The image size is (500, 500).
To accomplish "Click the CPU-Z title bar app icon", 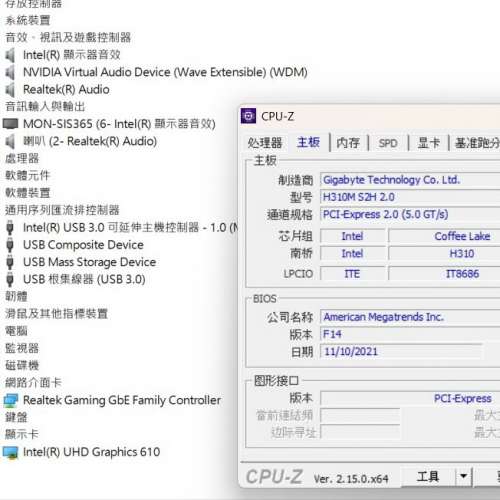I will pyautogui.click(x=248, y=116).
